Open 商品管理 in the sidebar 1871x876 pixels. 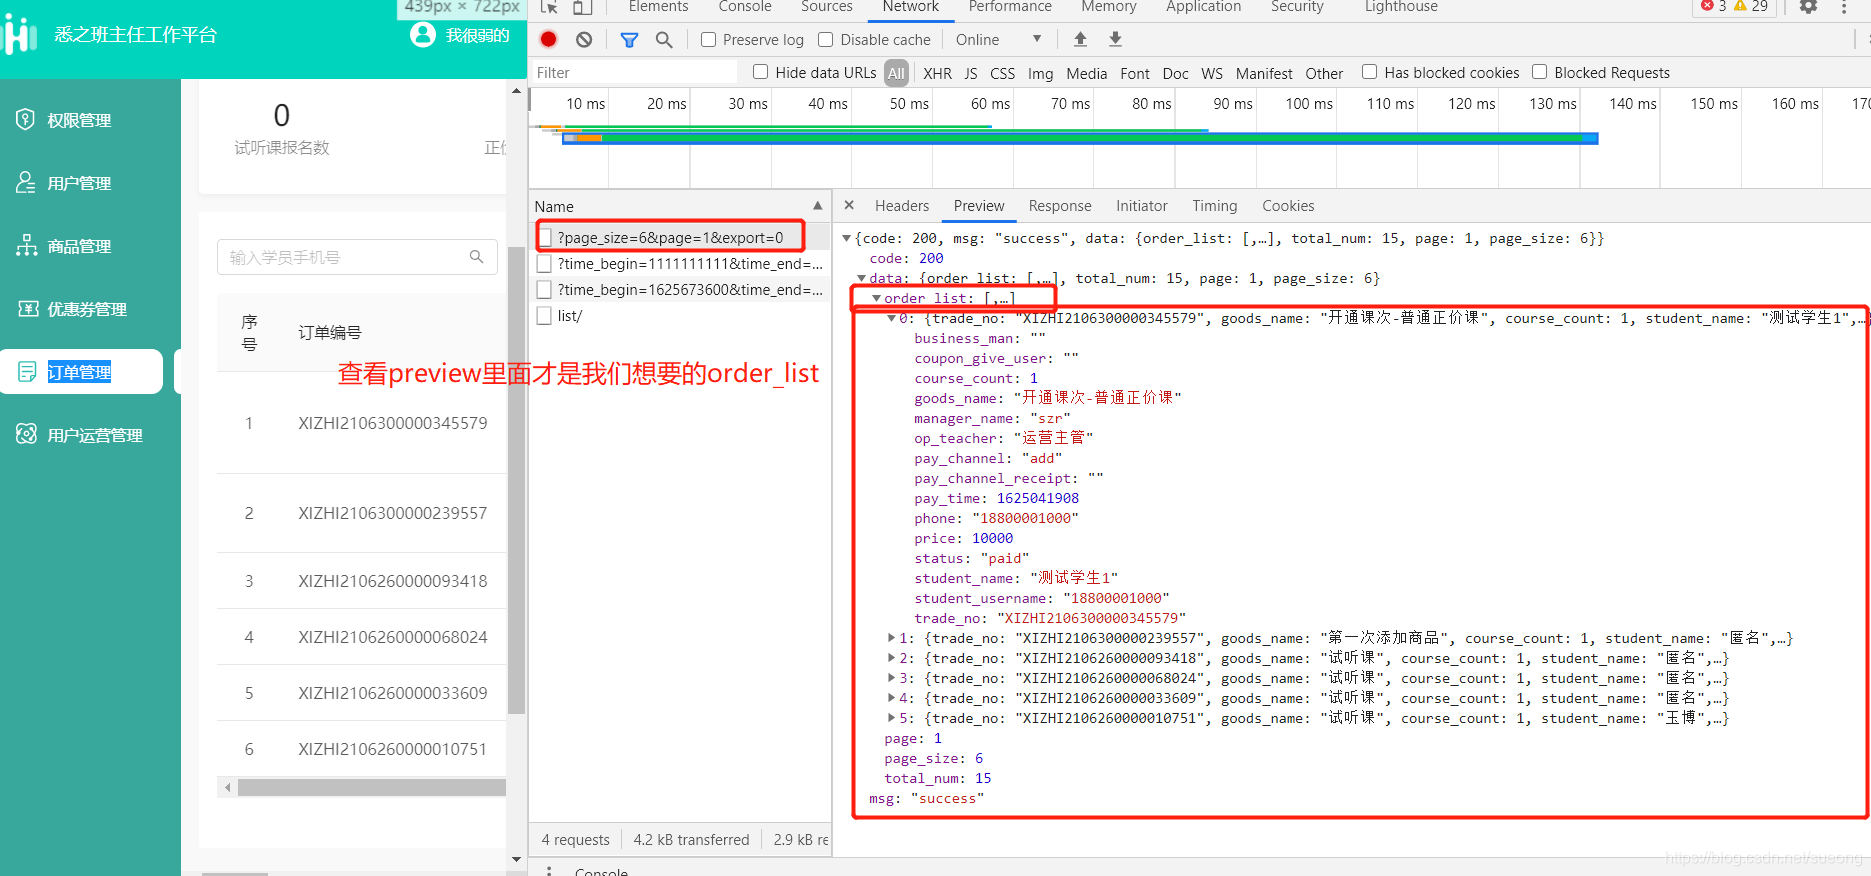point(79,246)
